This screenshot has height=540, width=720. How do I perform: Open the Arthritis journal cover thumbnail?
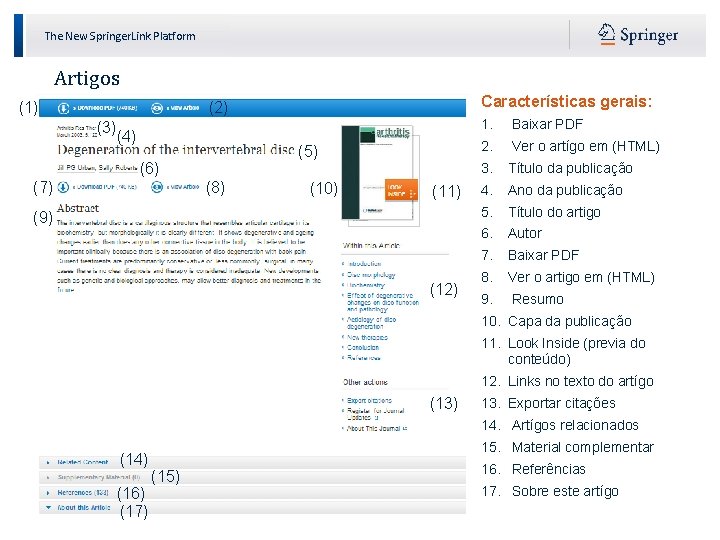coord(379,175)
